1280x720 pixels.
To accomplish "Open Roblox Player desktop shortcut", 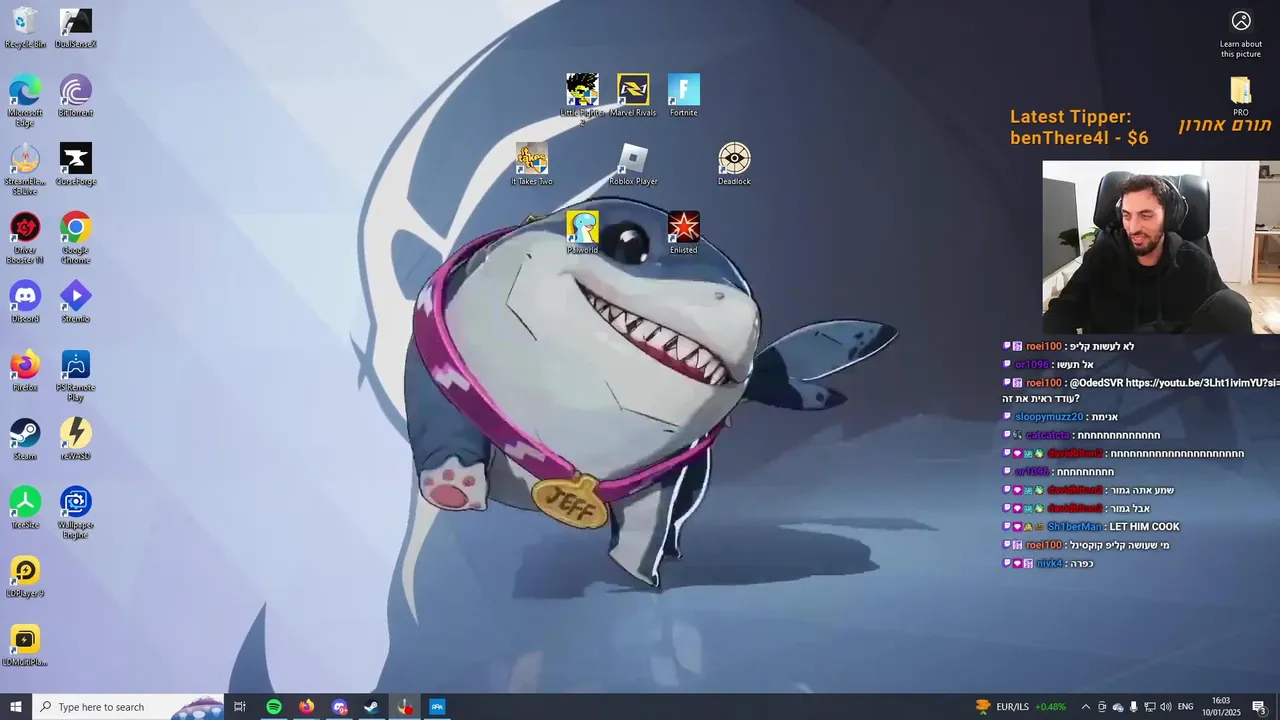I will click(633, 164).
